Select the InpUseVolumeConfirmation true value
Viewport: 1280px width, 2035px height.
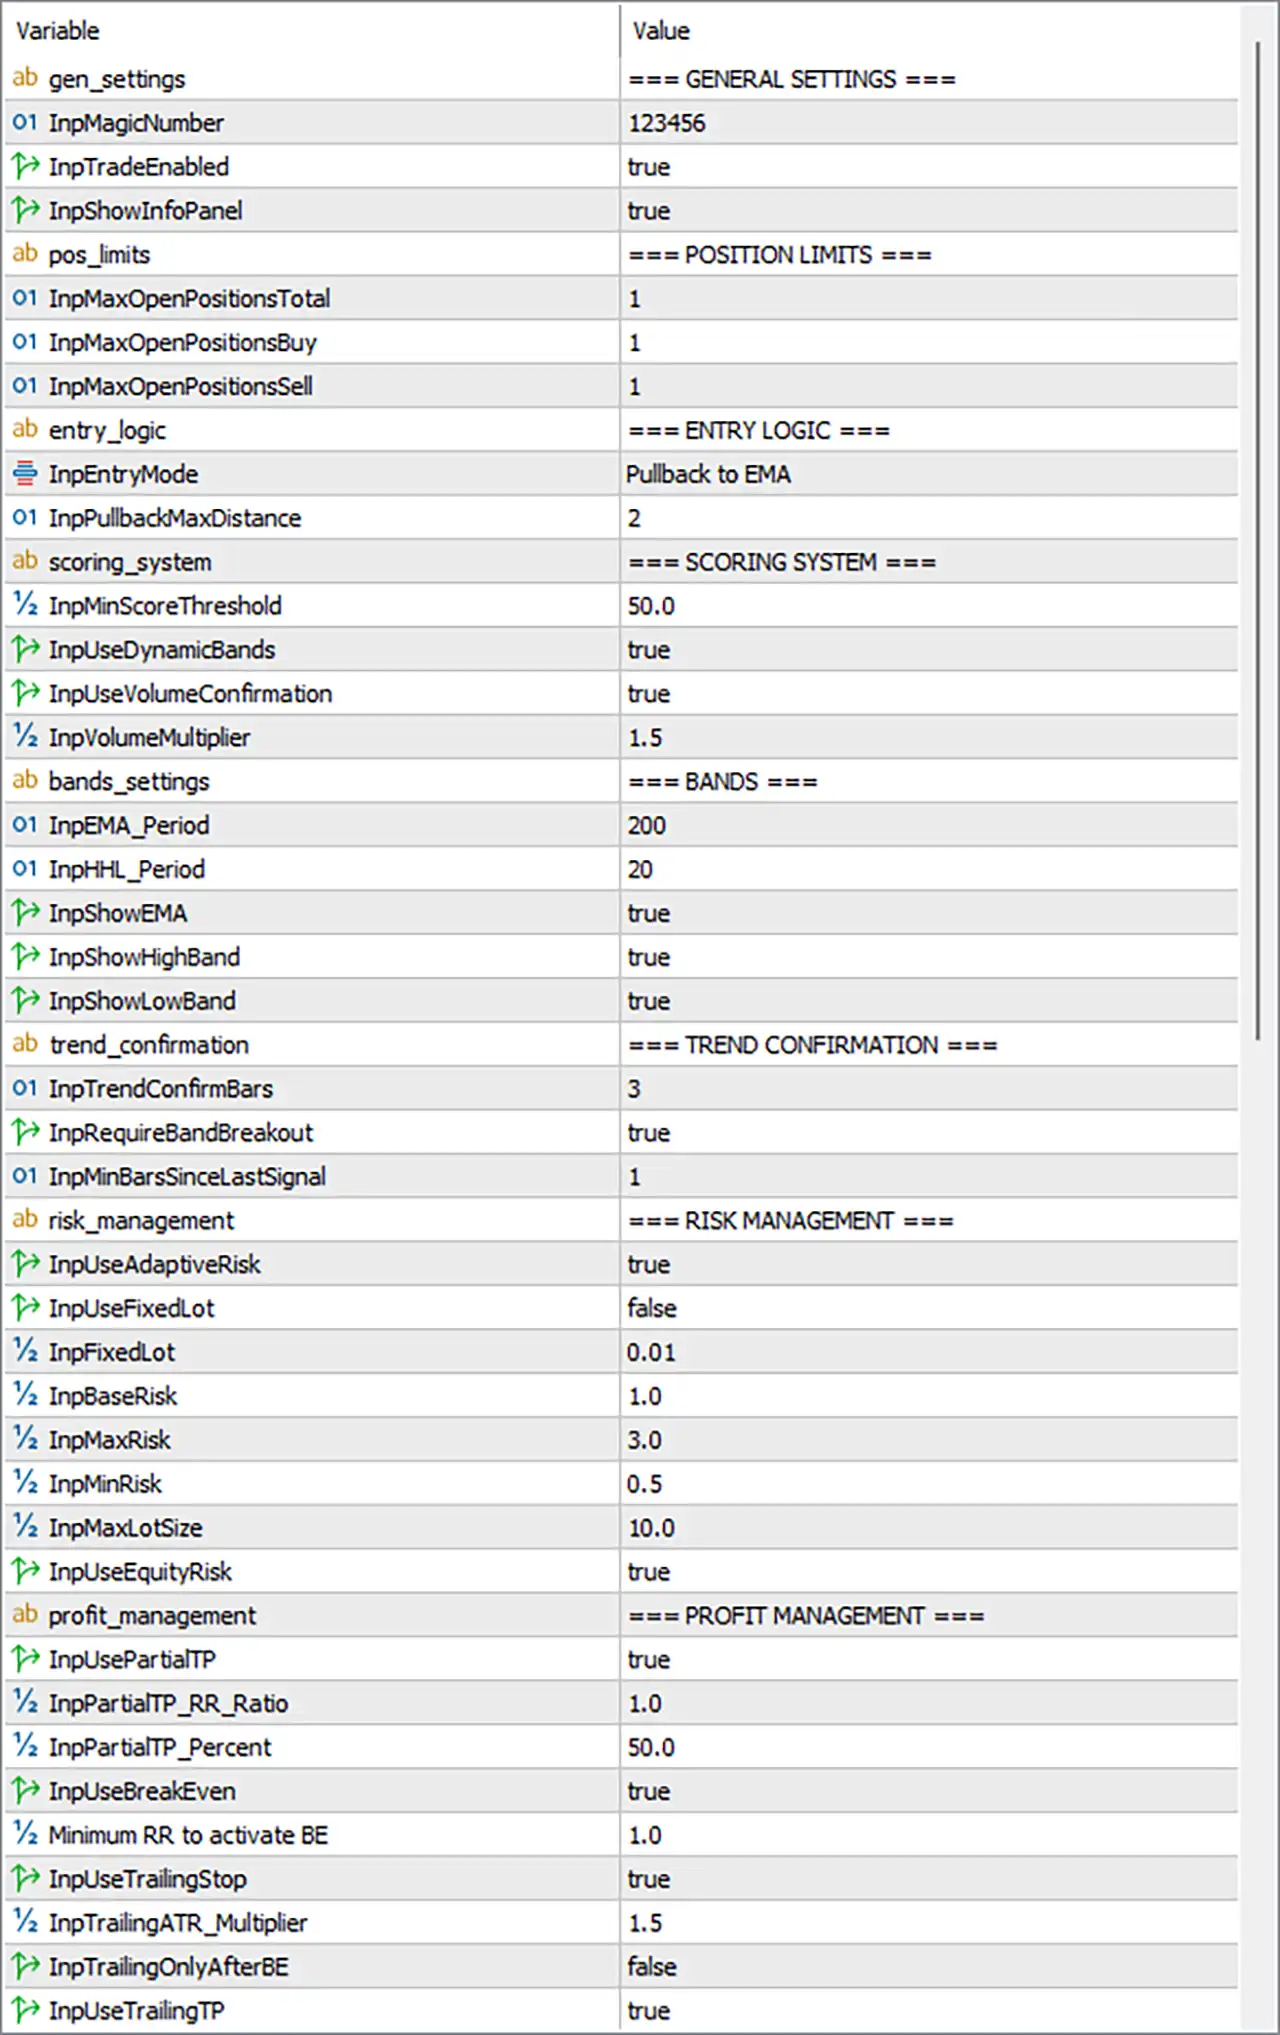point(649,694)
